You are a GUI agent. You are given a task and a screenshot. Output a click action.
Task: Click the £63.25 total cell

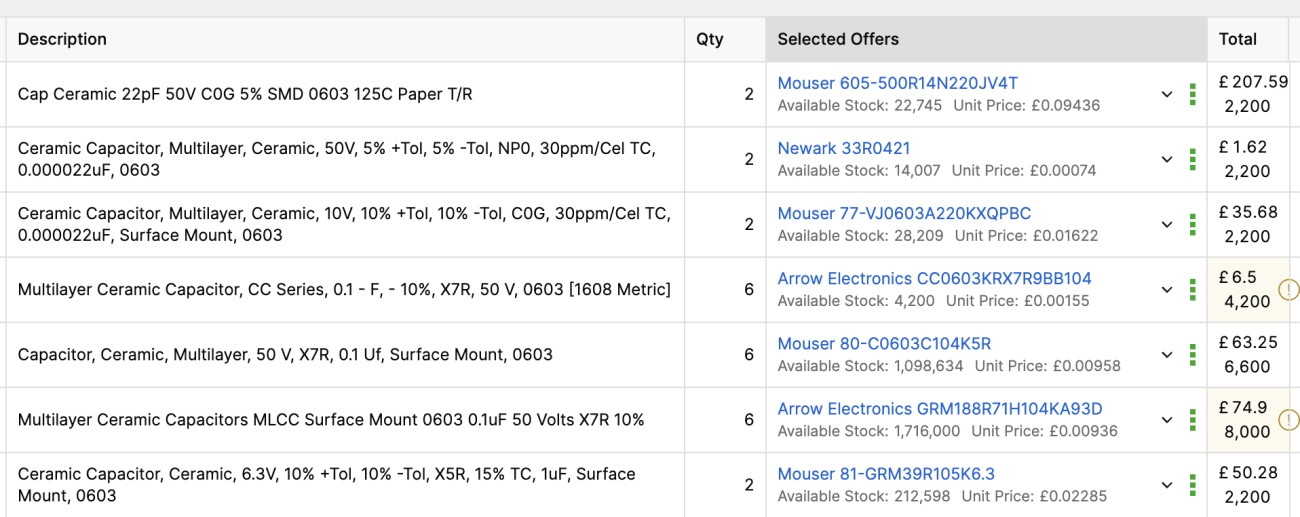pos(1248,354)
